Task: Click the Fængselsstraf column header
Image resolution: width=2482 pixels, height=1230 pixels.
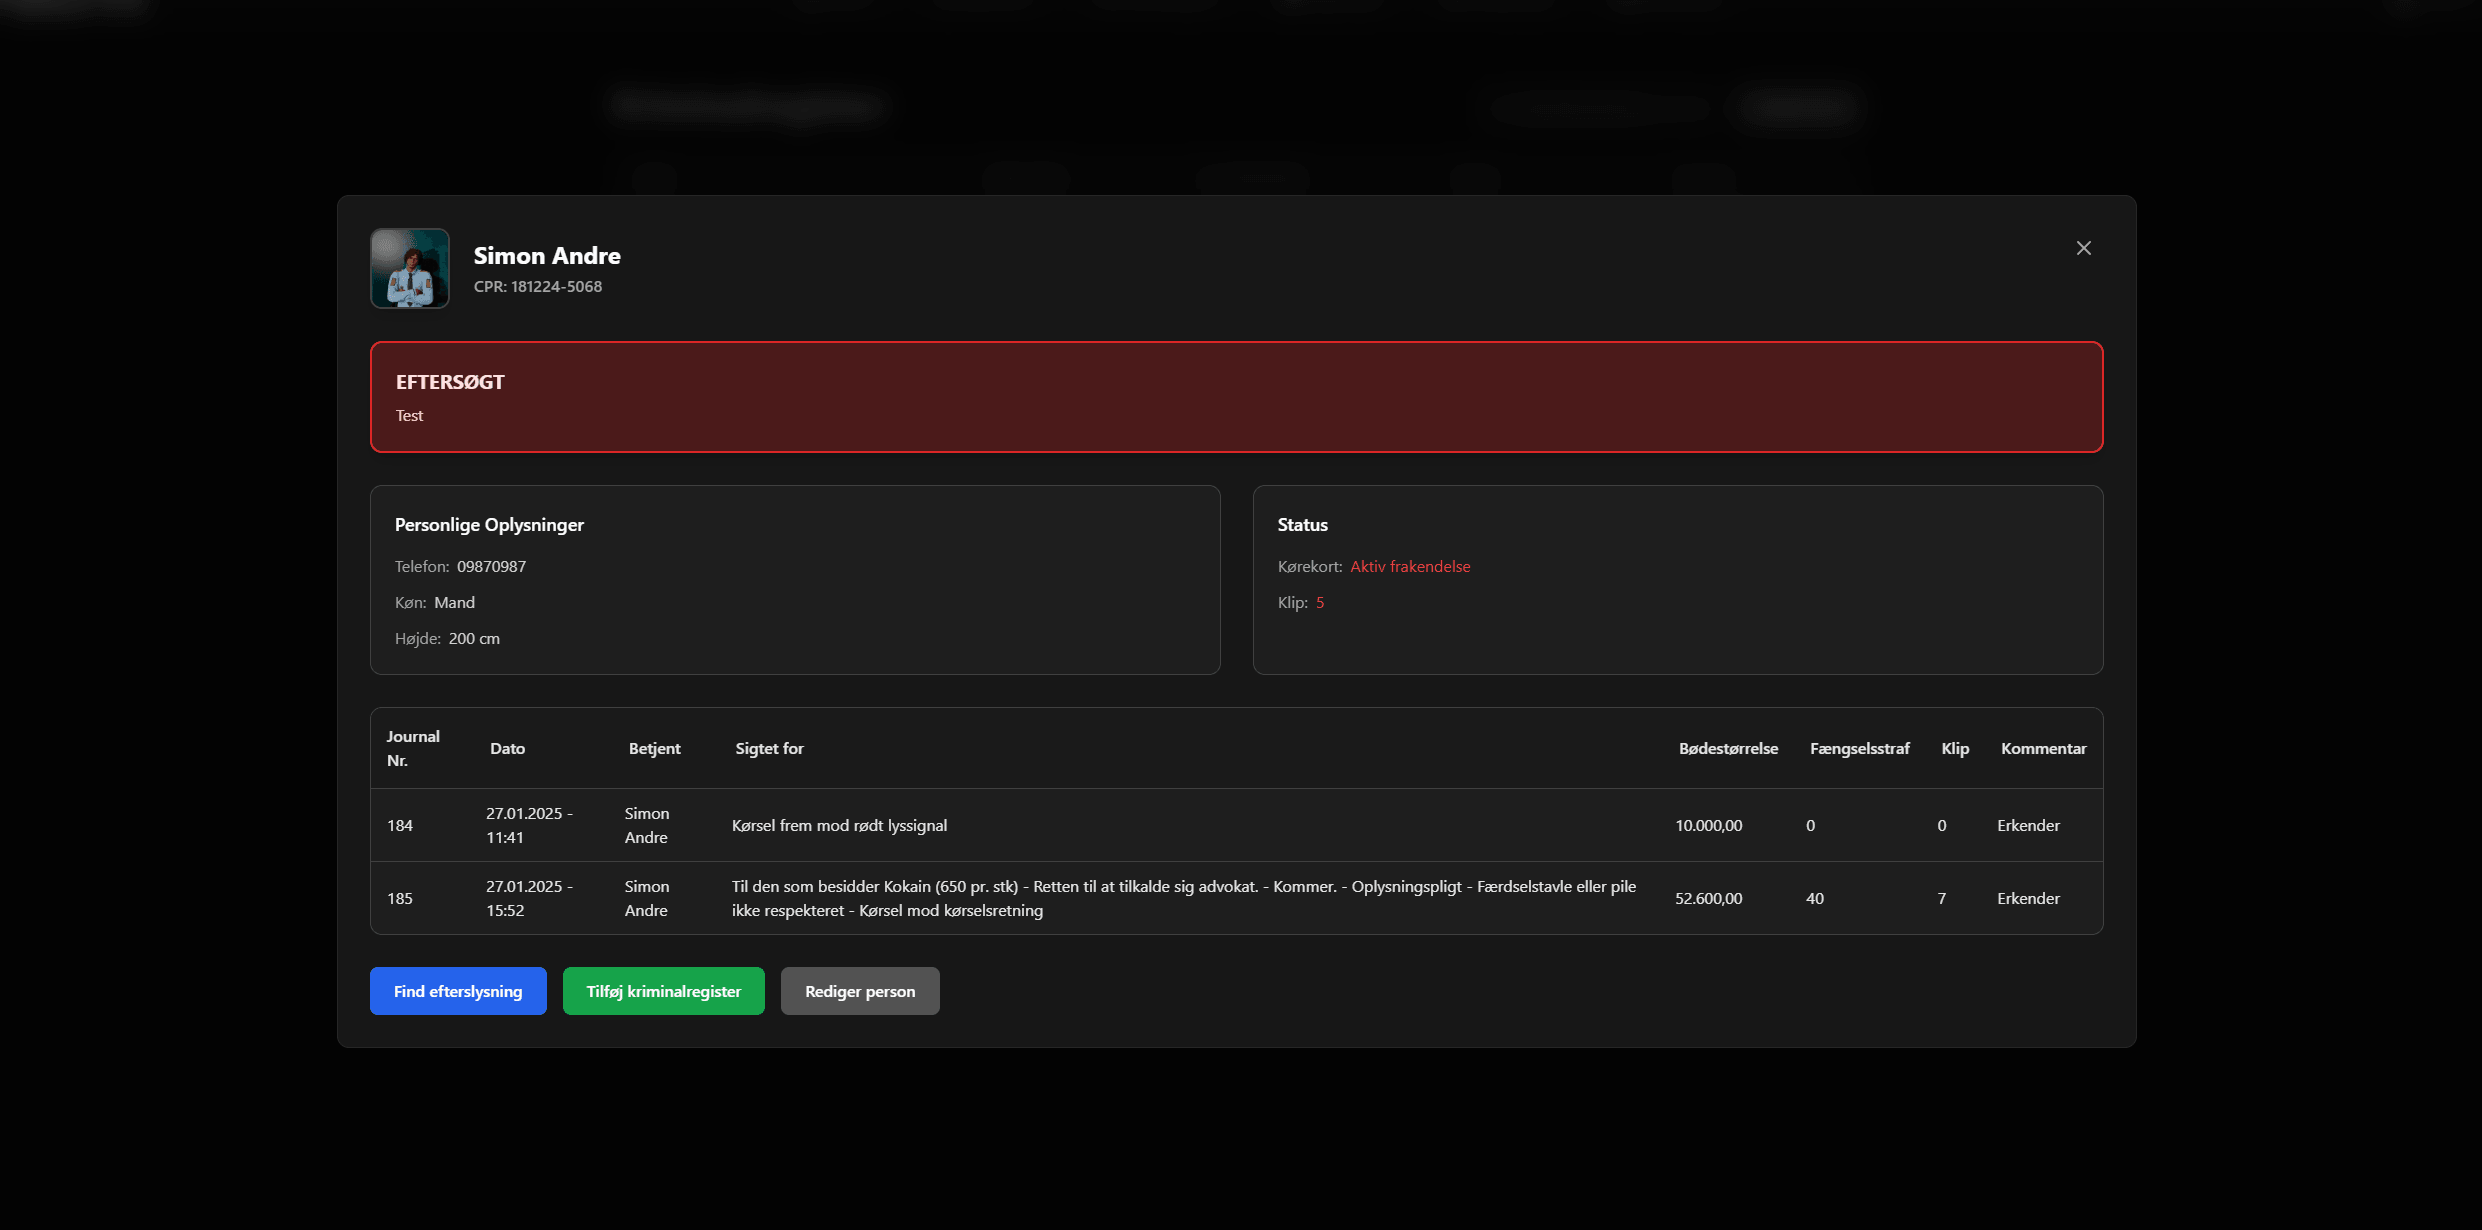Action: tap(1859, 748)
